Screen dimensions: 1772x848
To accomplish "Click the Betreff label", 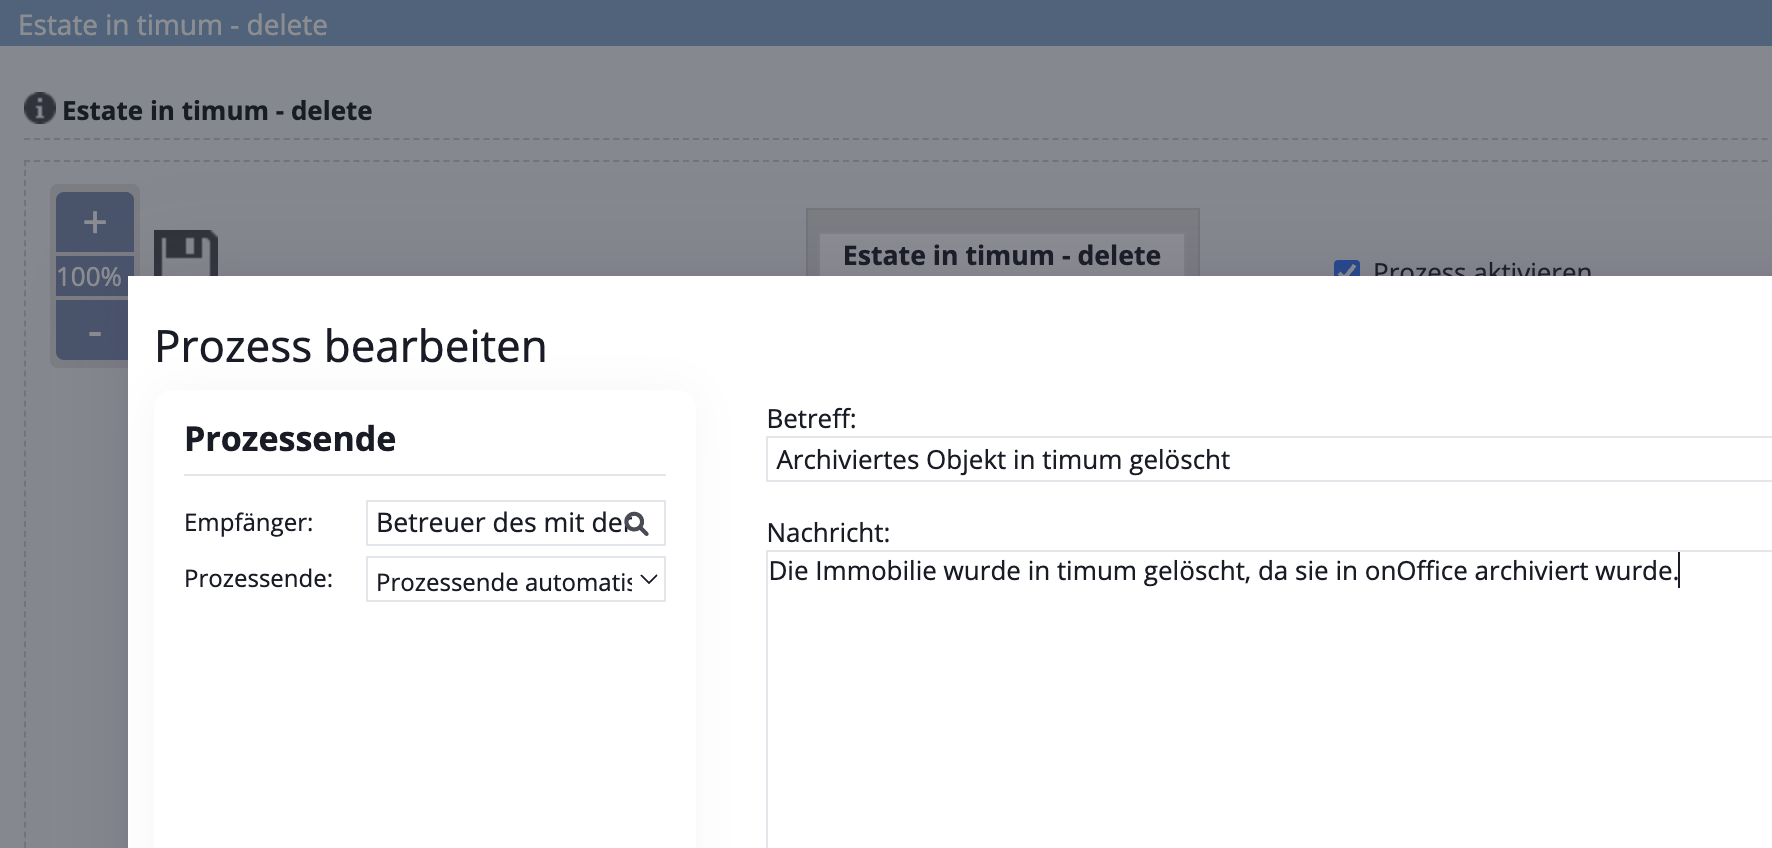I will coord(812,418).
